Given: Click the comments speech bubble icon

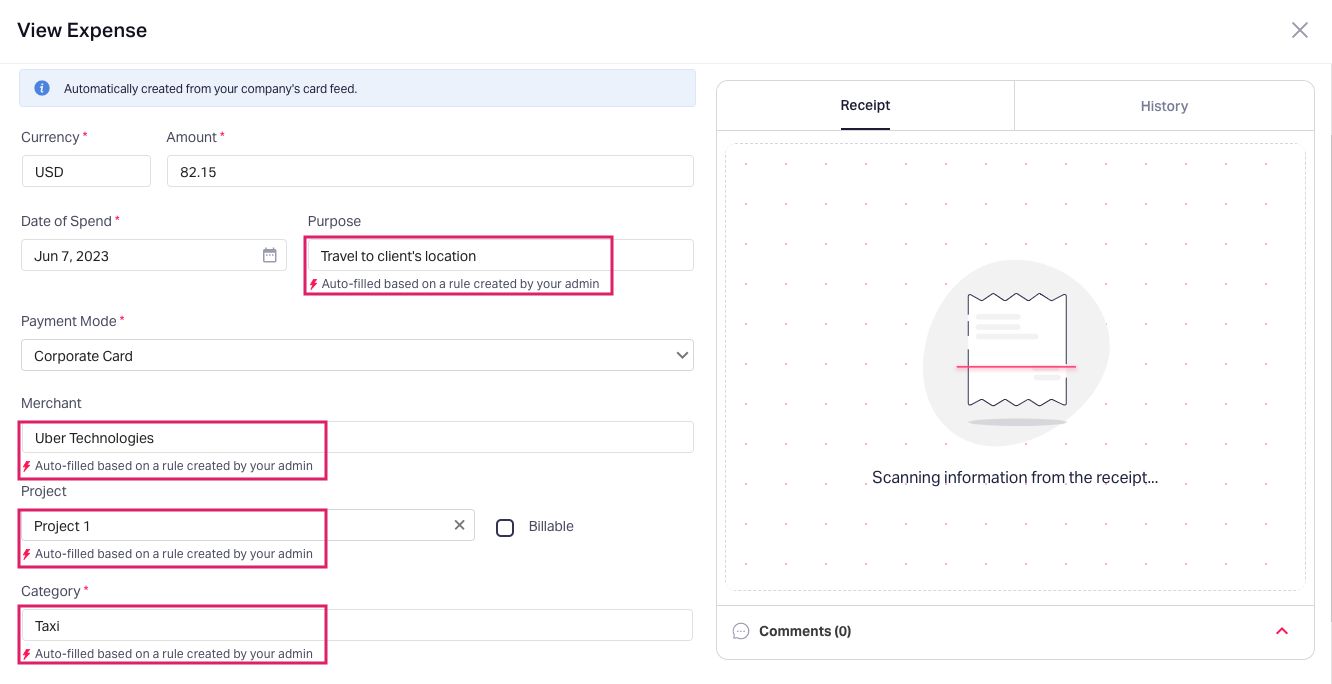Looking at the screenshot, I should tap(741, 631).
